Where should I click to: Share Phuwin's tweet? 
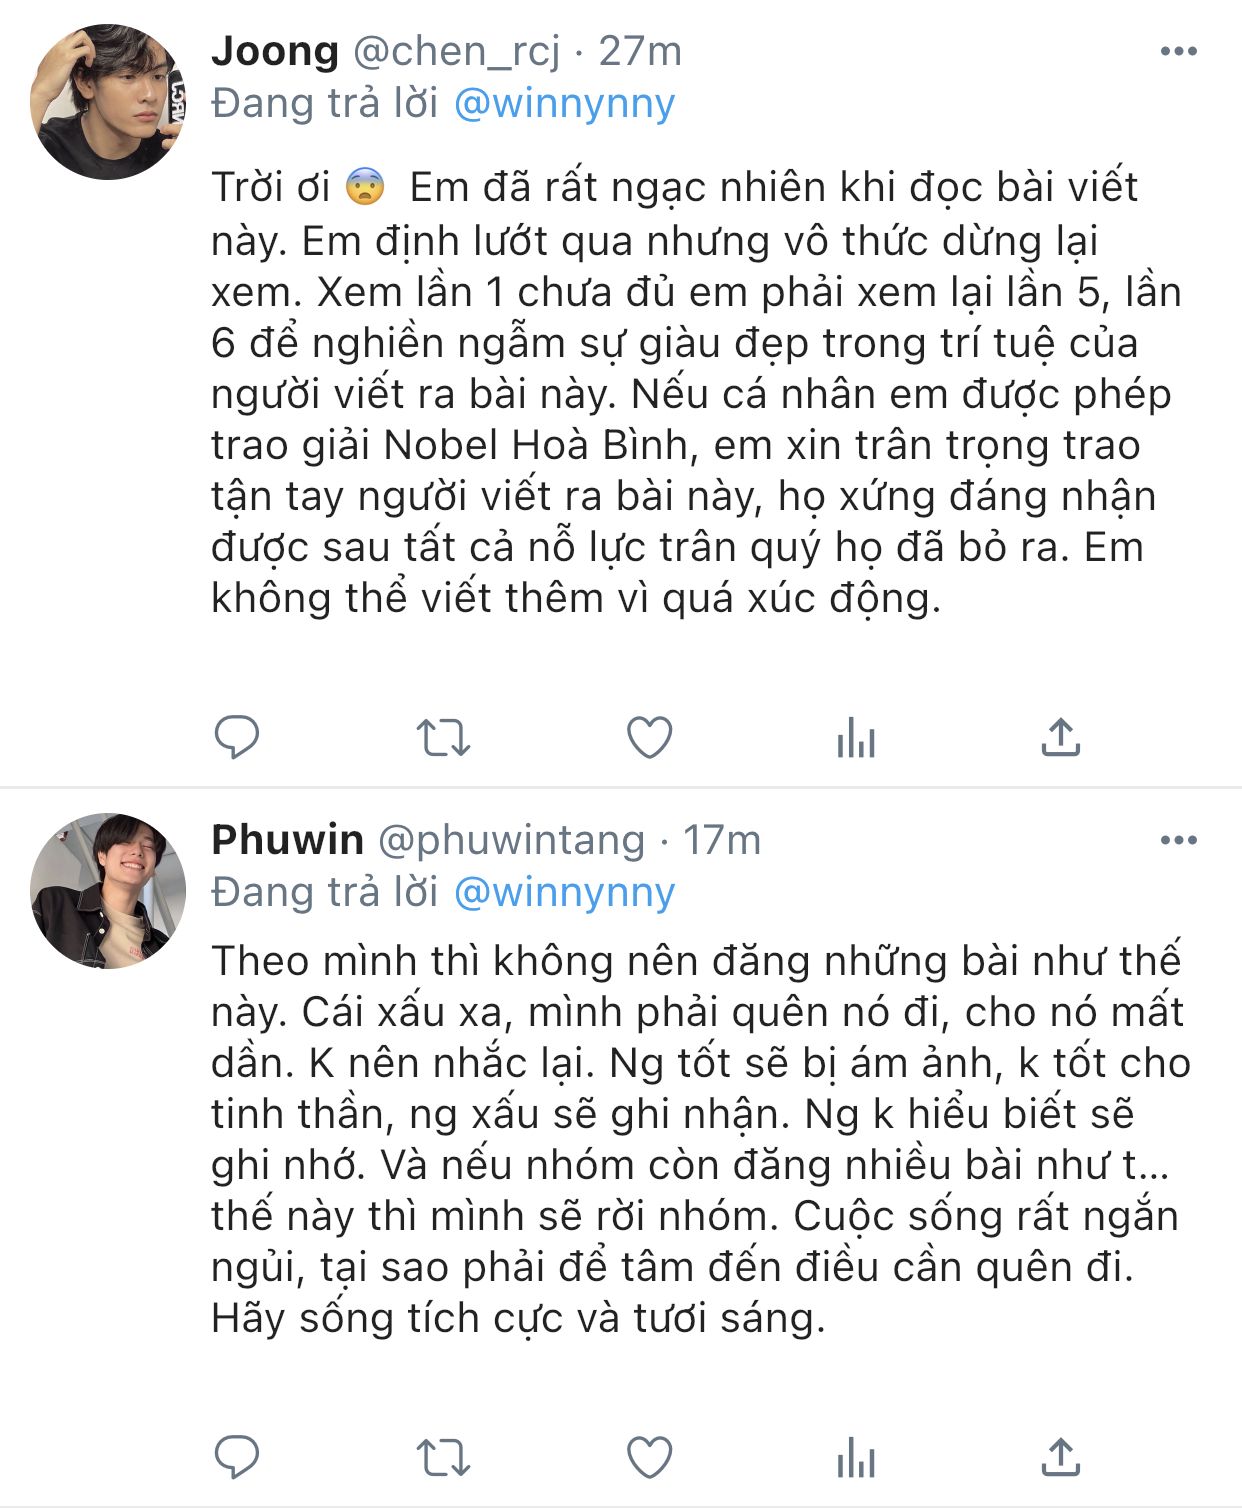1060,1457
